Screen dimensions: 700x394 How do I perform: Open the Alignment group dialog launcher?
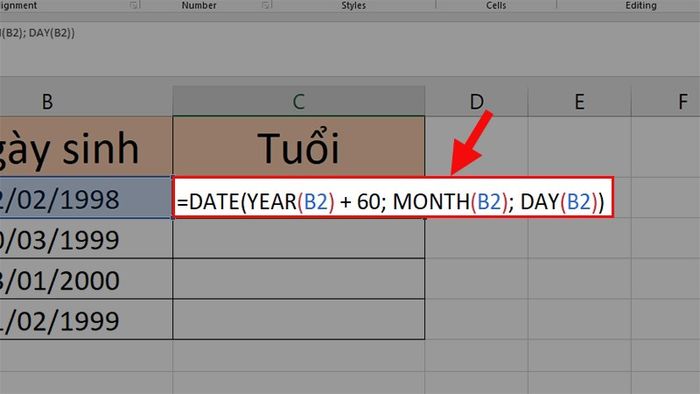tap(133, 5)
